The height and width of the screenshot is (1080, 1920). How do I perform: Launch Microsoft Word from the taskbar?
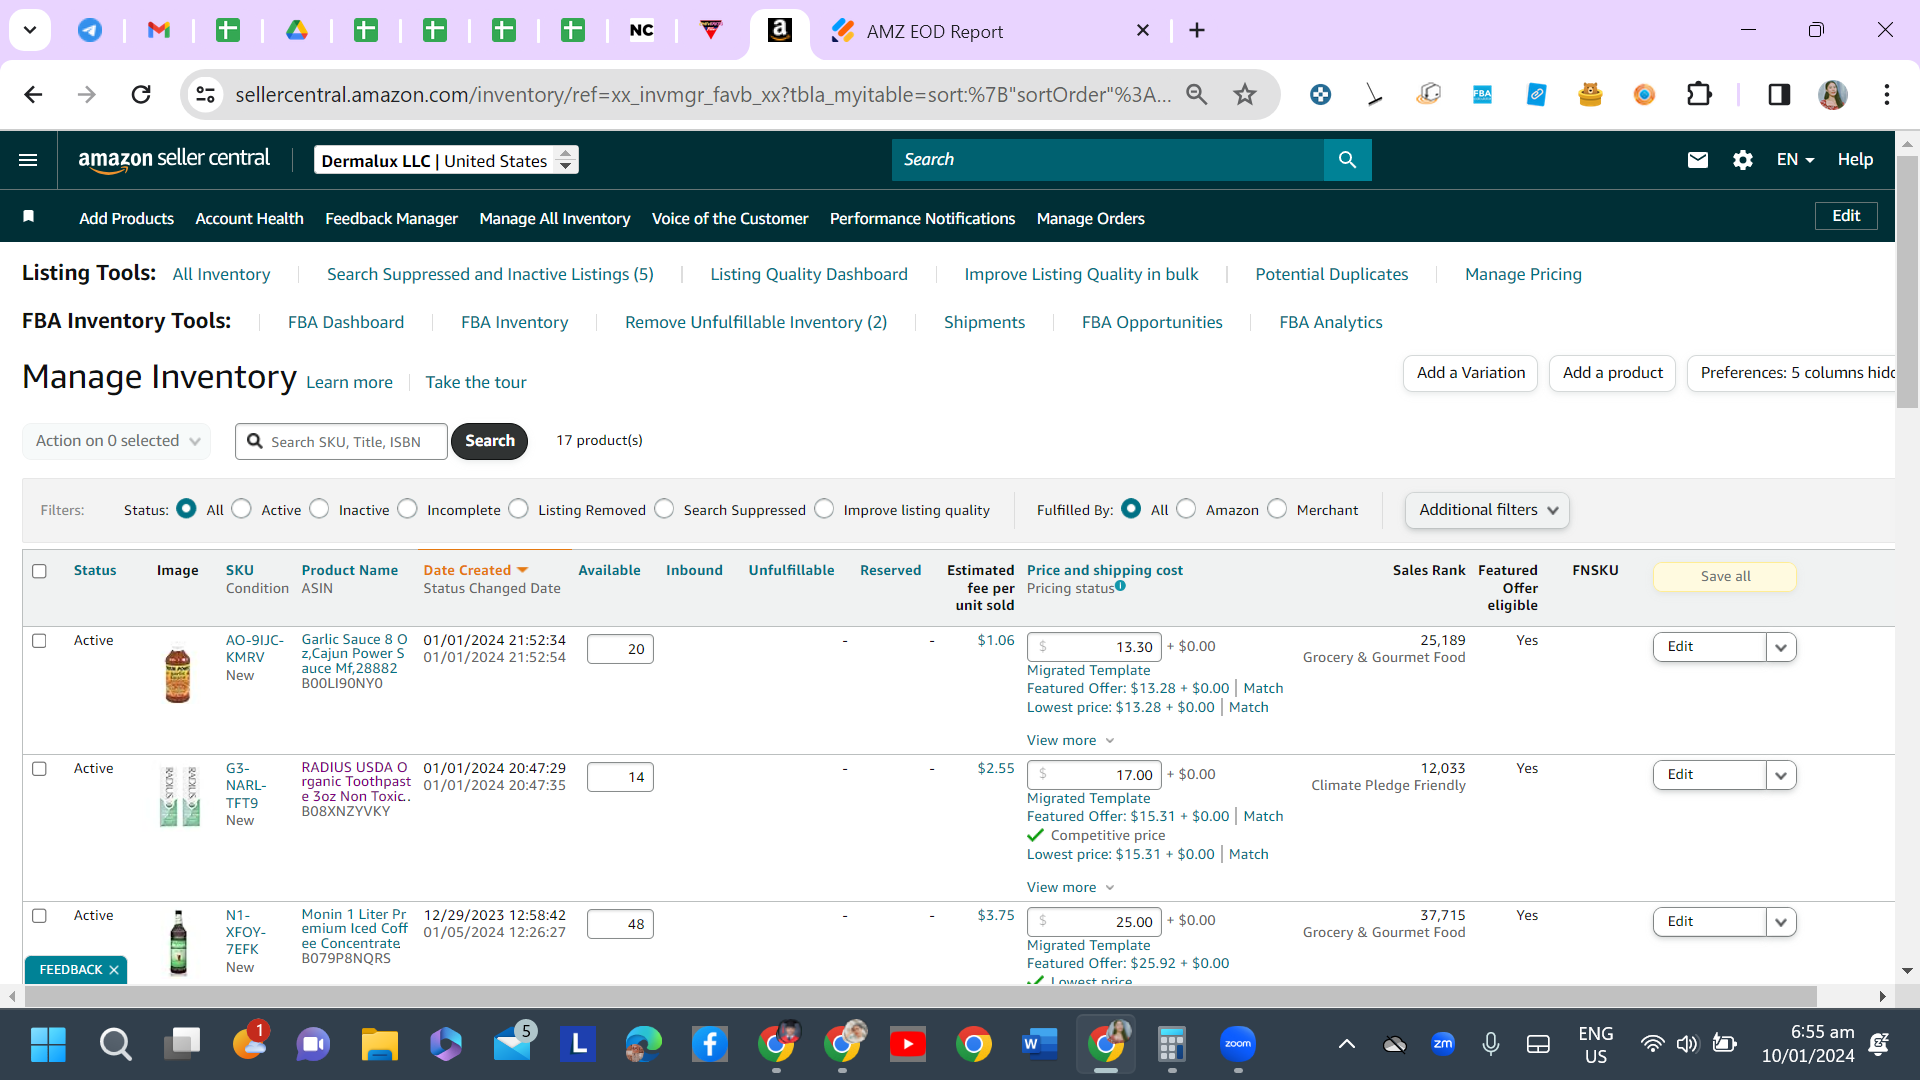[1040, 1045]
